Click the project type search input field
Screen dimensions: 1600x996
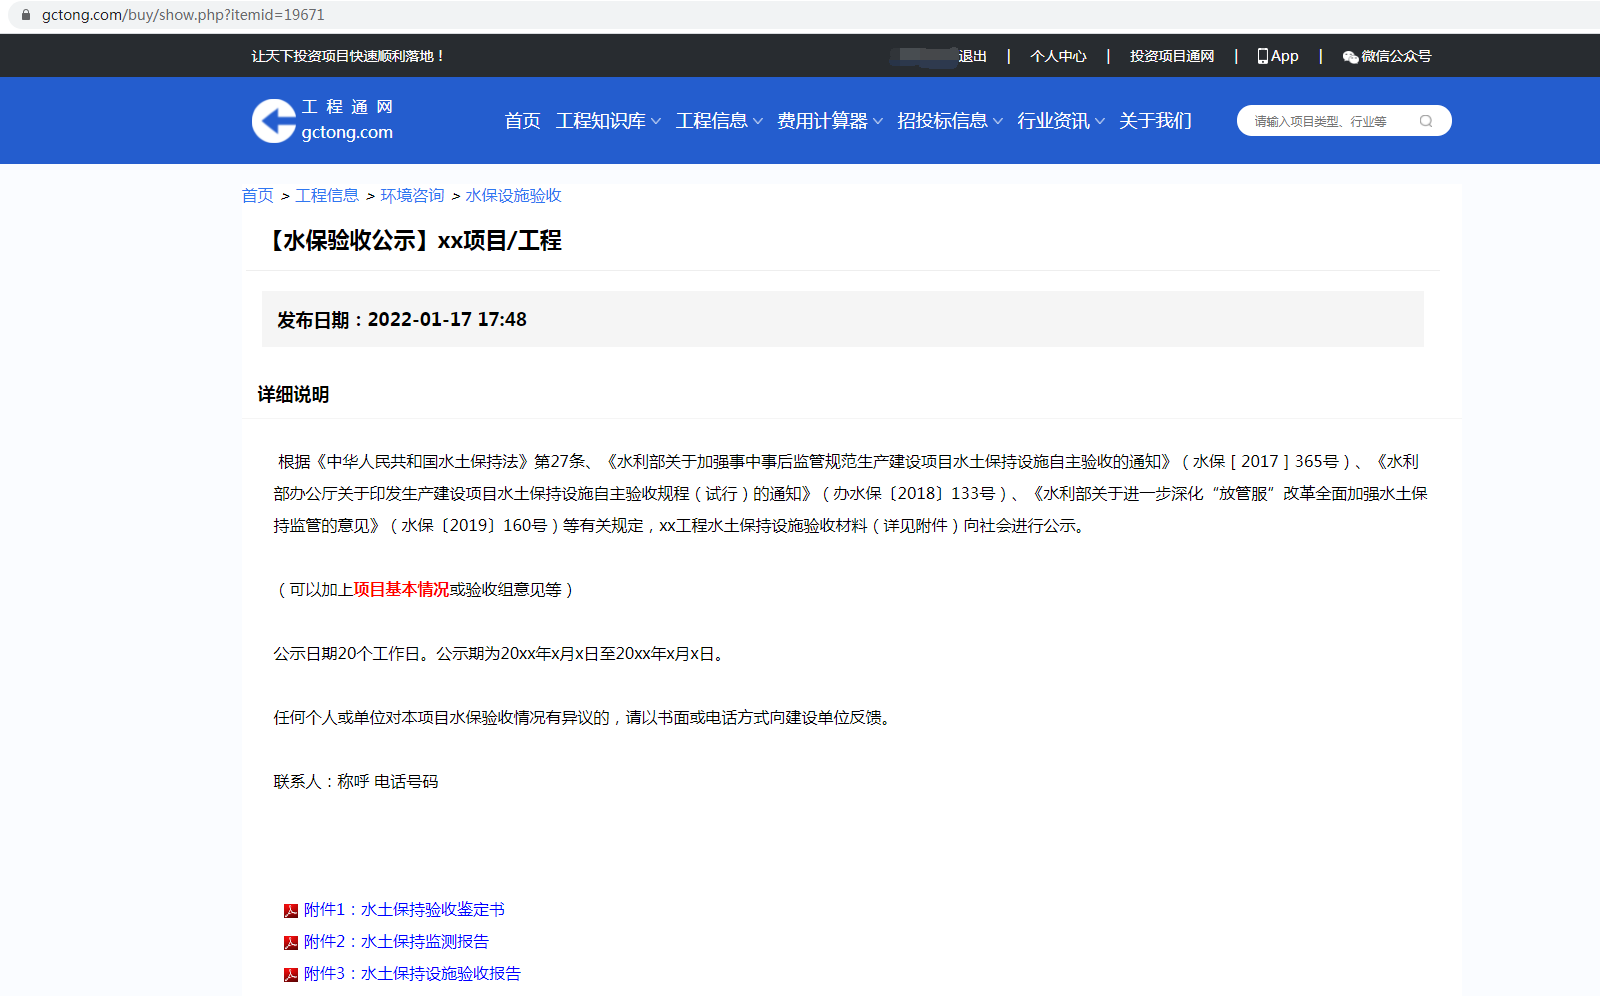[x=1328, y=121]
